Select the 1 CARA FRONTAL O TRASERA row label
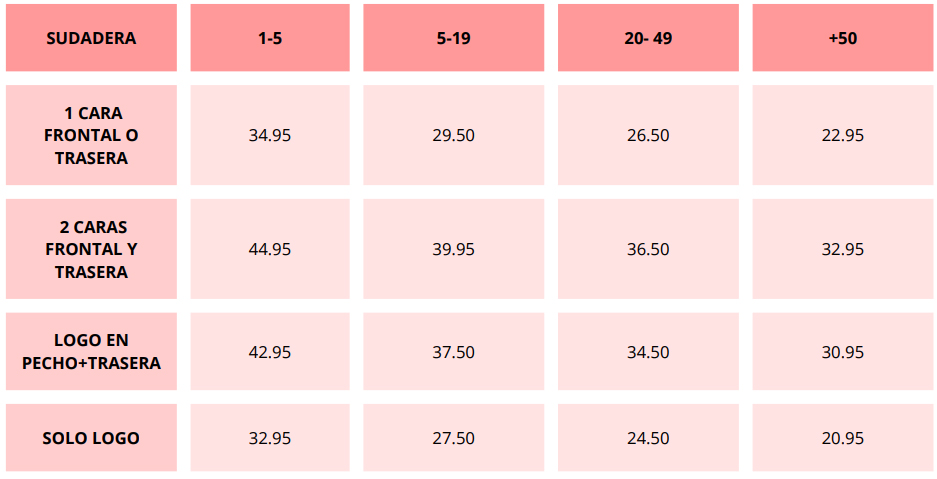Screen dimensions: 937x479 [91, 135]
